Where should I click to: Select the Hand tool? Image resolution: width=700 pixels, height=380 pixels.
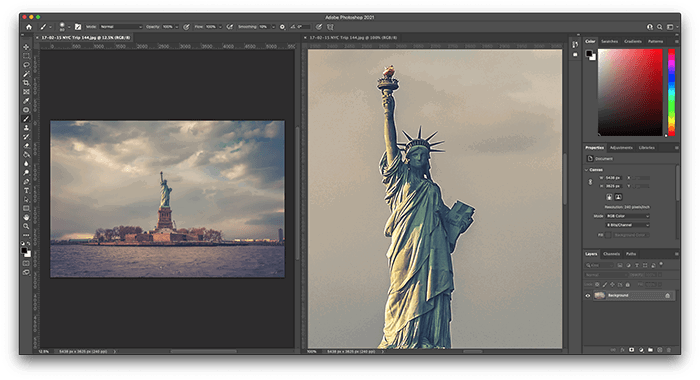26,217
